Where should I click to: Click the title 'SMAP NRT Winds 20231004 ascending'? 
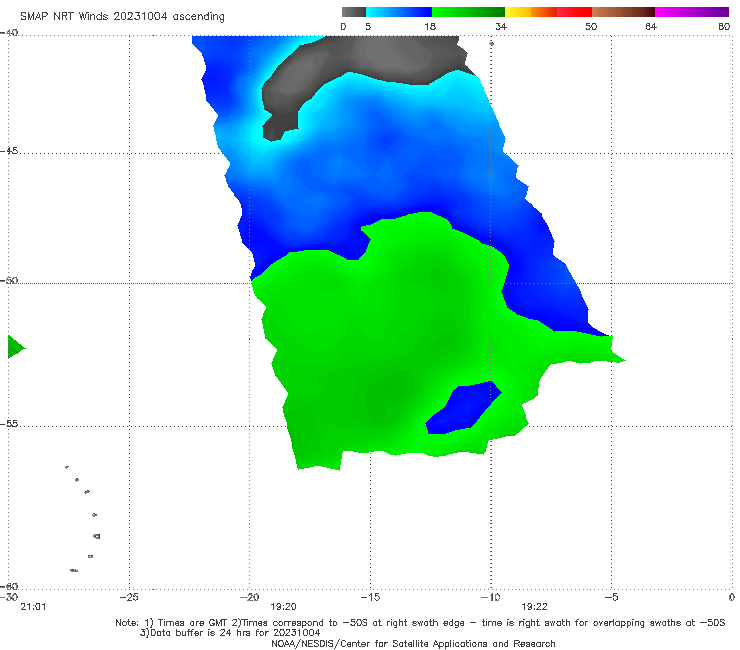coord(122,16)
